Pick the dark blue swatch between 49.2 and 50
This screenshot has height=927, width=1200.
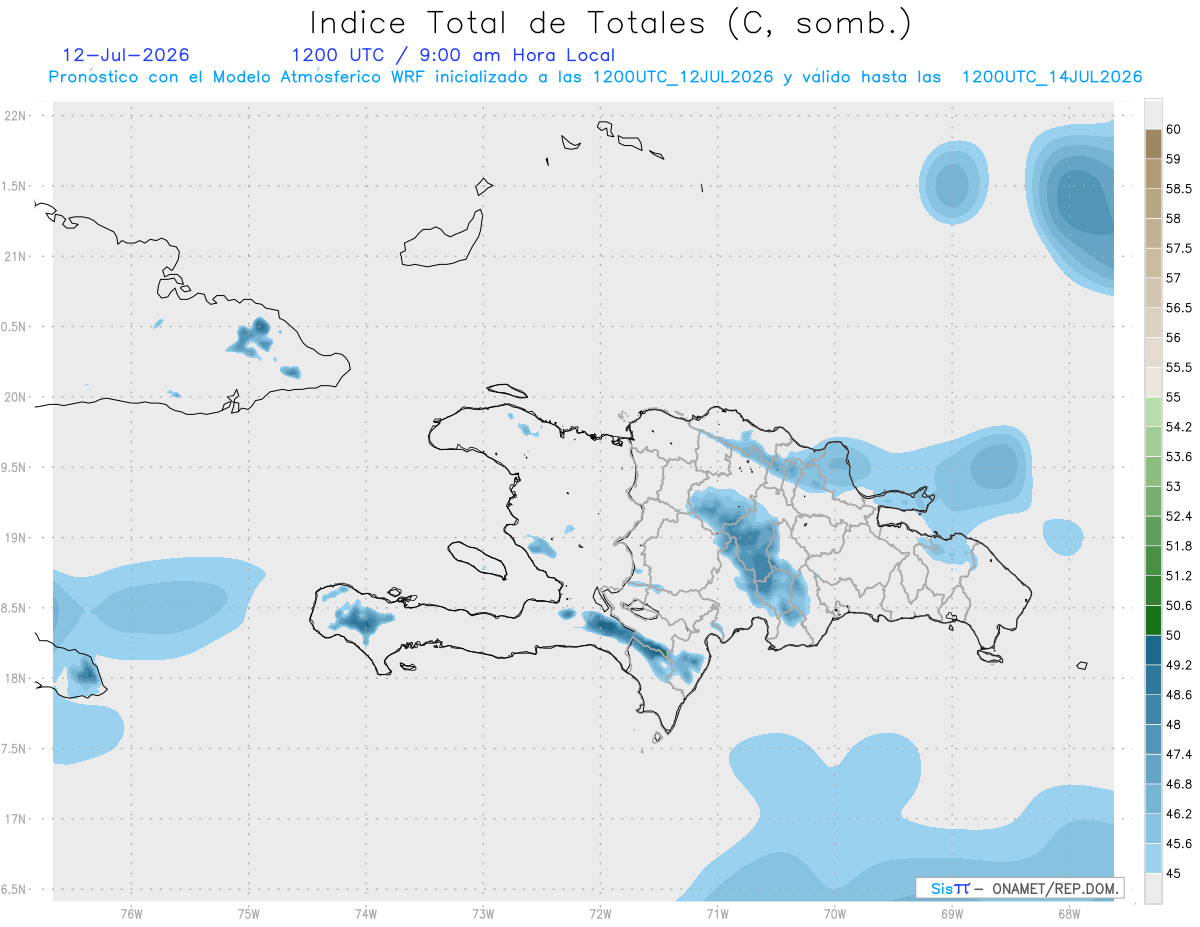(x=1153, y=650)
